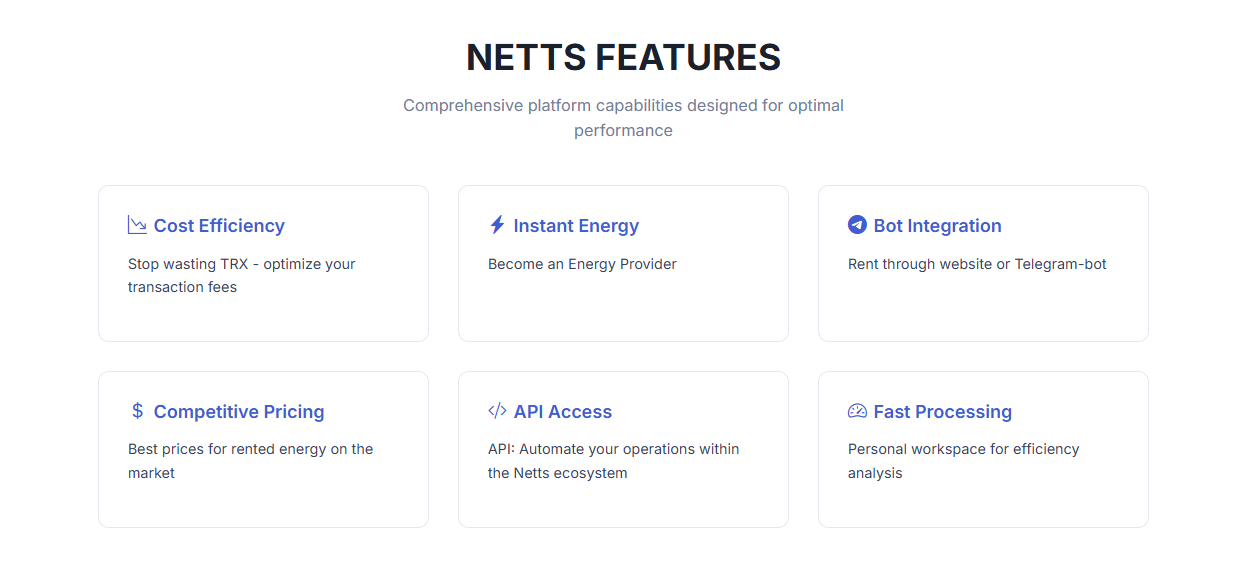
Task: Open the API Access heading
Action: pyautogui.click(x=562, y=412)
